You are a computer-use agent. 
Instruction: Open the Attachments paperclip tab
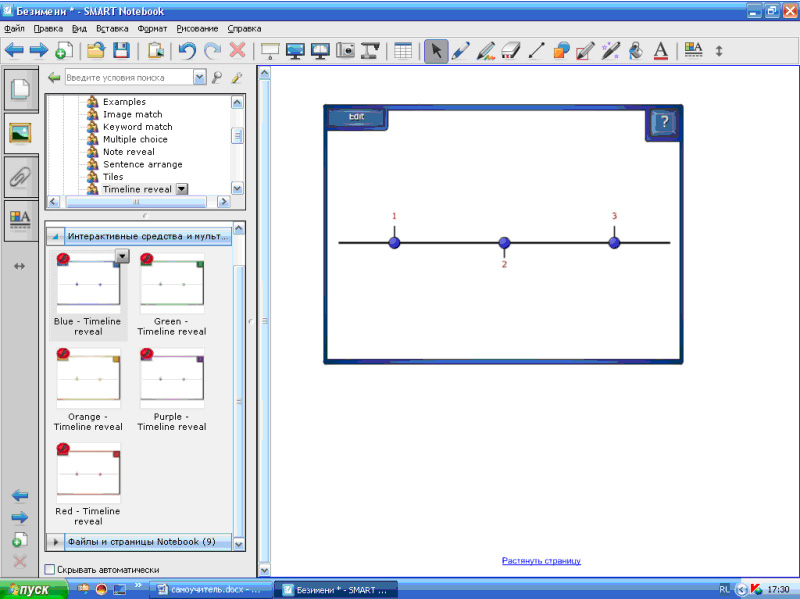(20, 176)
